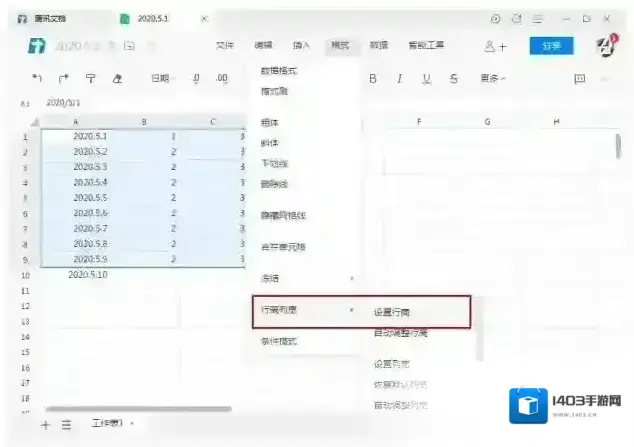The image size is (634, 447).
Task: Click the refresh icon in title bar
Action: [516, 19]
